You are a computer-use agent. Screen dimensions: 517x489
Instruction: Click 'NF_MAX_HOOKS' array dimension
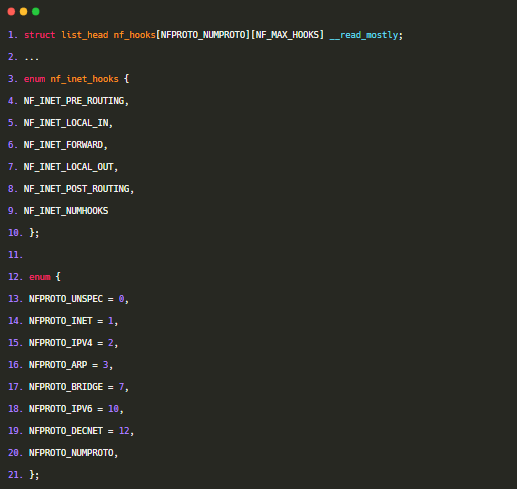point(287,35)
